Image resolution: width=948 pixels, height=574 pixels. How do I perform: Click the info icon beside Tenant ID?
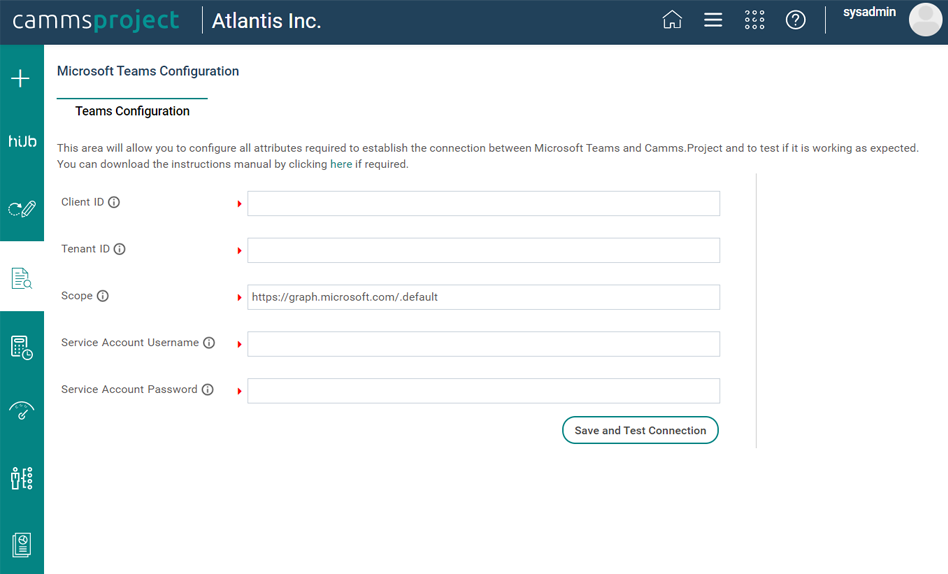pyautogui.click(x=120, y=249)
